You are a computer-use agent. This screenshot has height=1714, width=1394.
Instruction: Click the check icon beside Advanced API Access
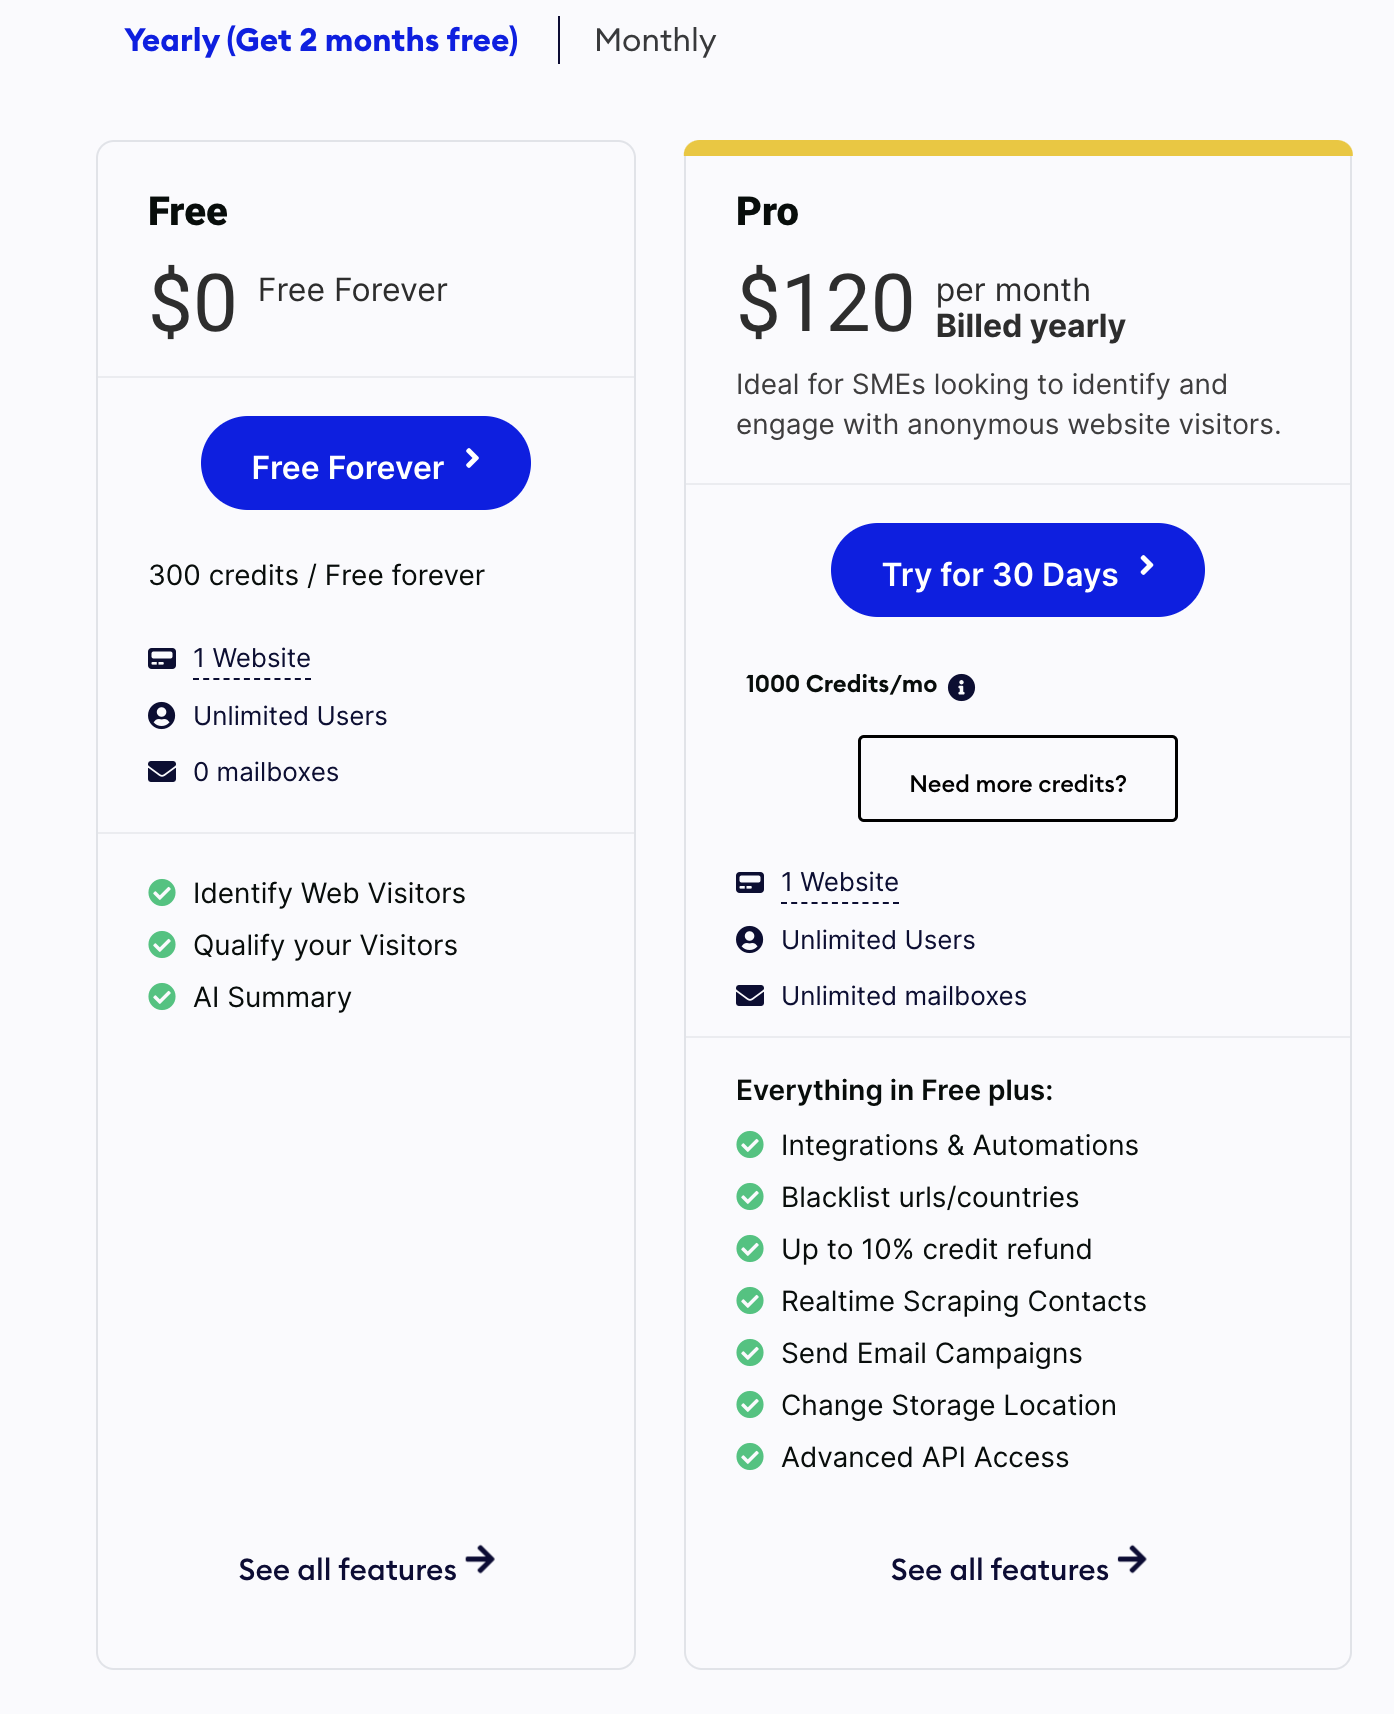[749, 1457]
